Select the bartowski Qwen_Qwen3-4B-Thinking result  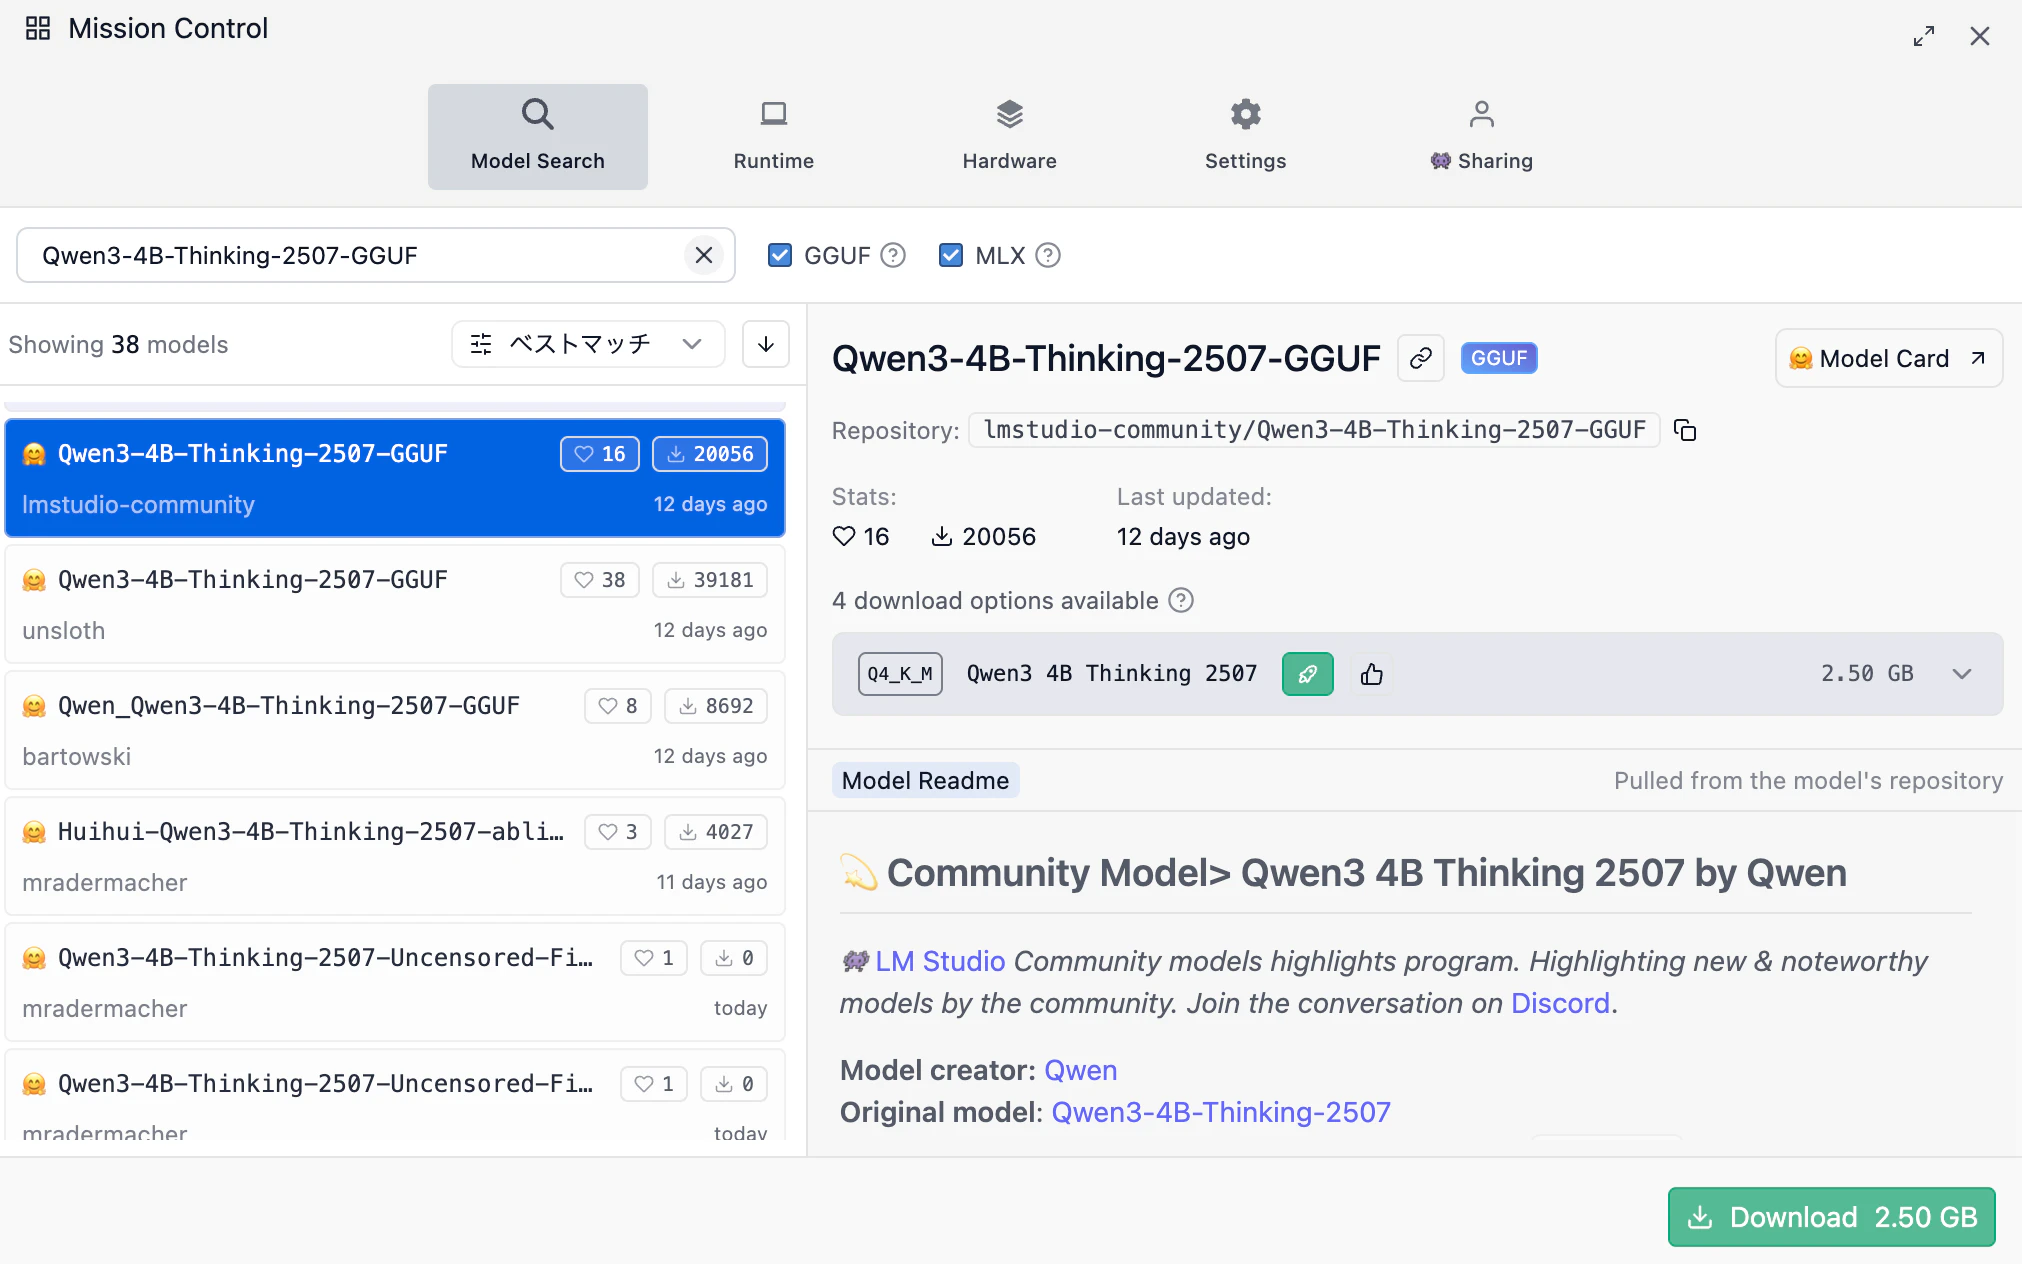click(x=395, y=730)
